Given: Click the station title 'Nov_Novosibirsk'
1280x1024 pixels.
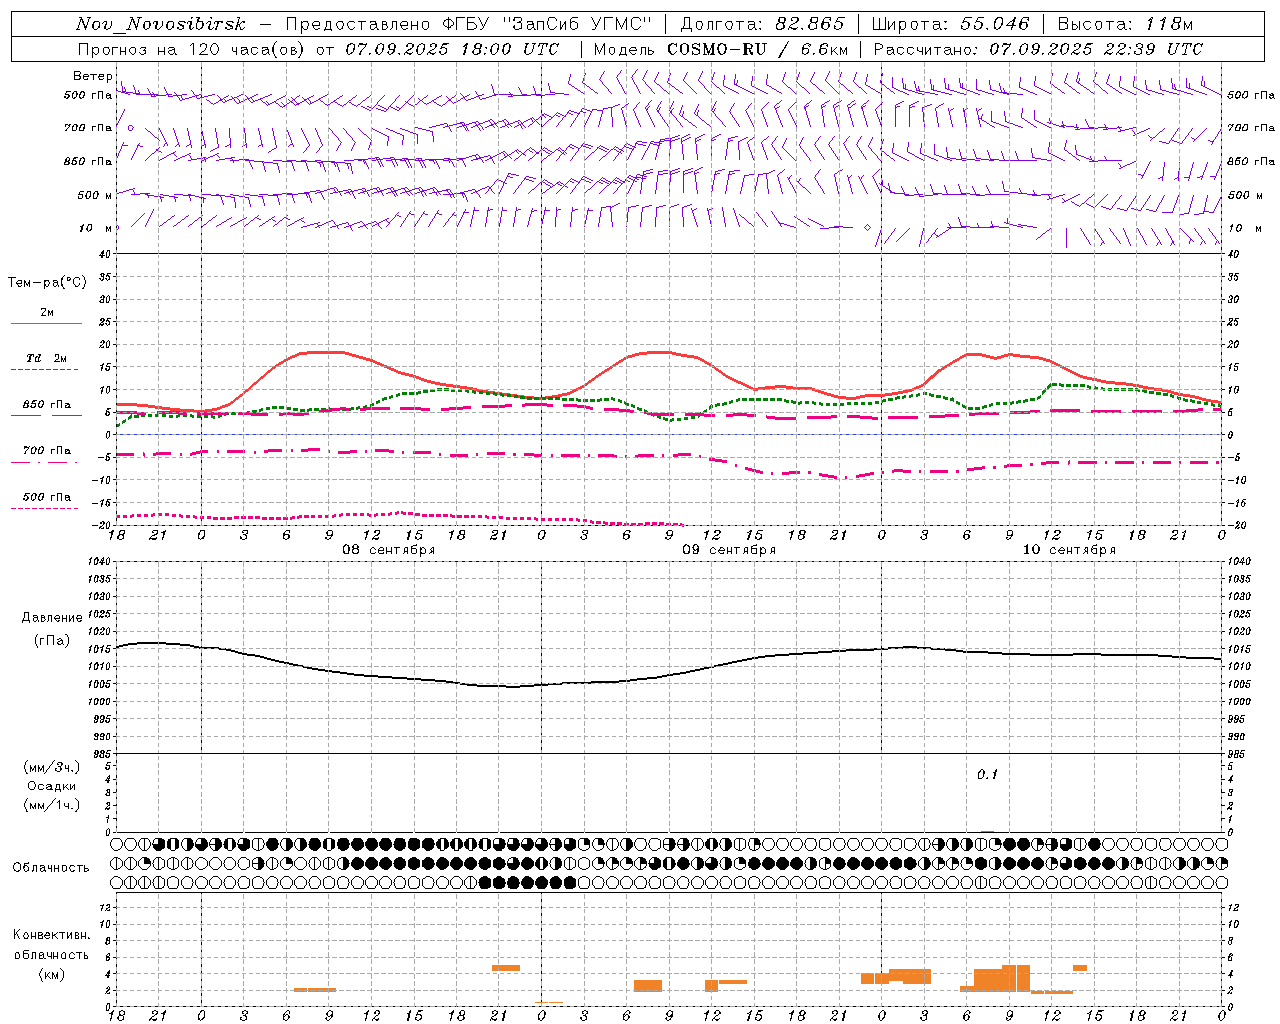Looking at the screenshot, I should pos(160,24).
